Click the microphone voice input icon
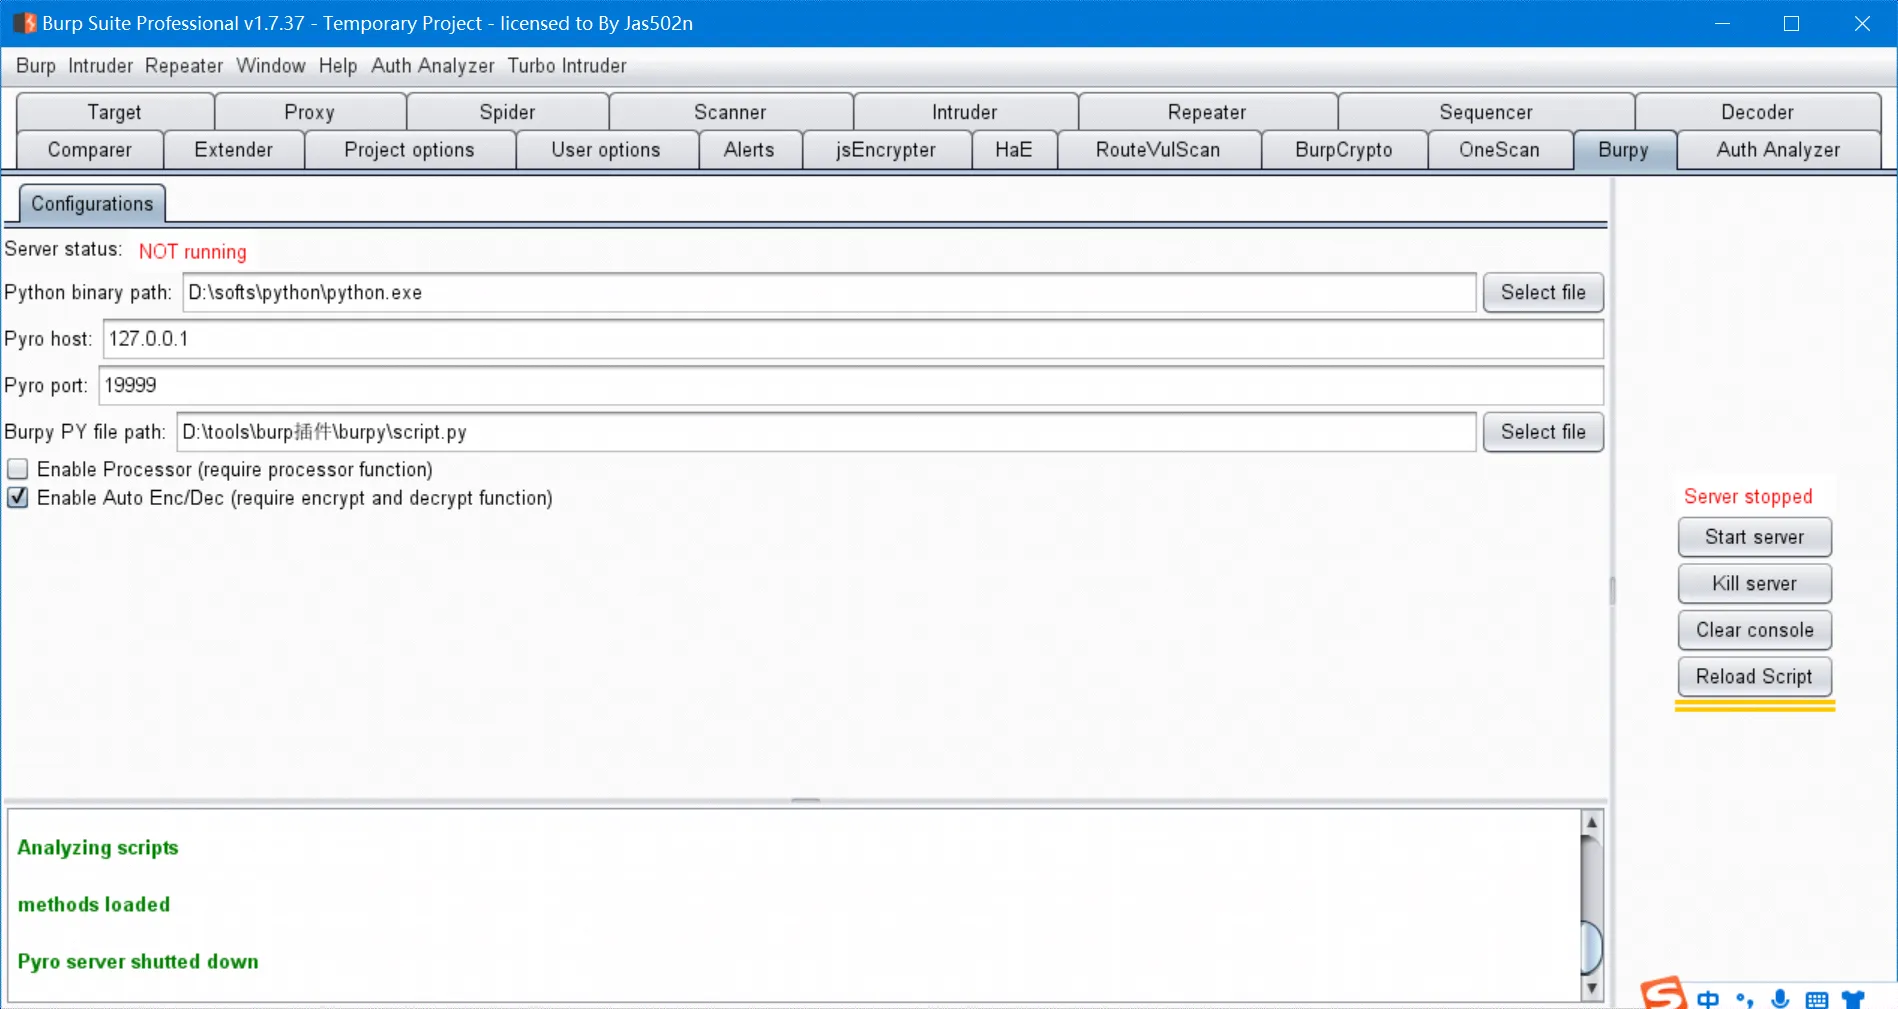The width and height of the screenshot is (1898, 1009). (1780, 998)
